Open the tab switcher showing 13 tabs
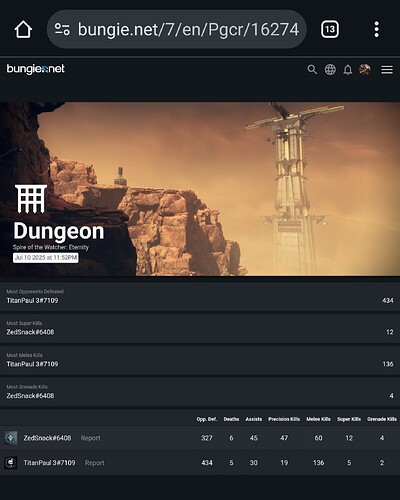 330,29
